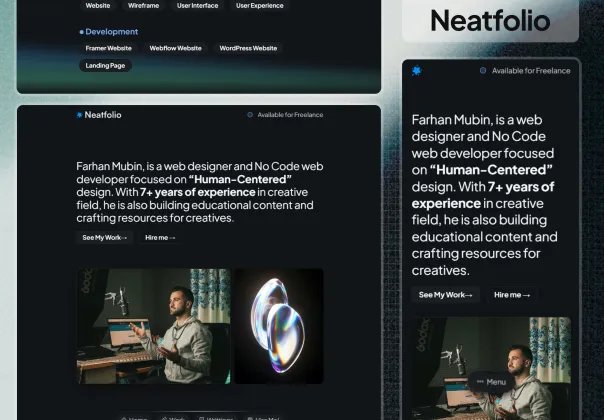Open the glass 3D shape image
The height and width of the screenshot is (420, 604).
click(279, 326)
